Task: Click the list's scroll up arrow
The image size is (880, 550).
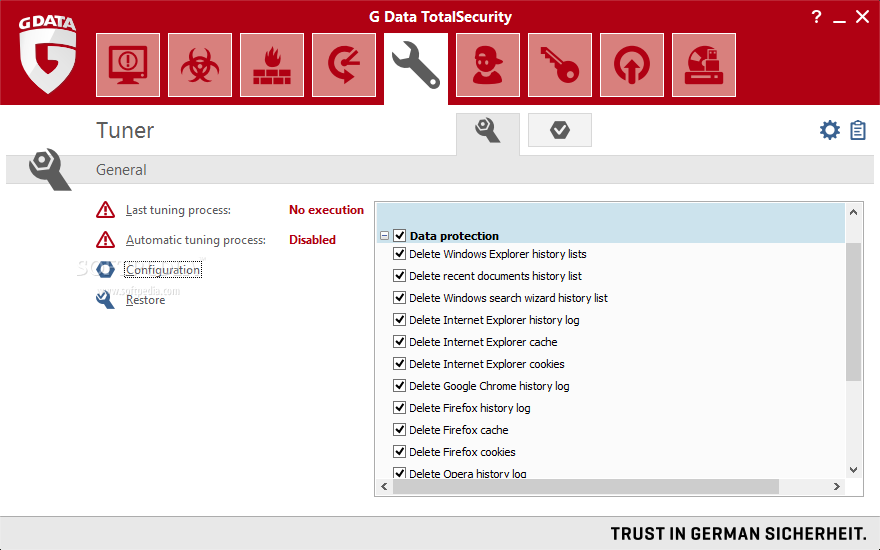Action: (853, 212)
